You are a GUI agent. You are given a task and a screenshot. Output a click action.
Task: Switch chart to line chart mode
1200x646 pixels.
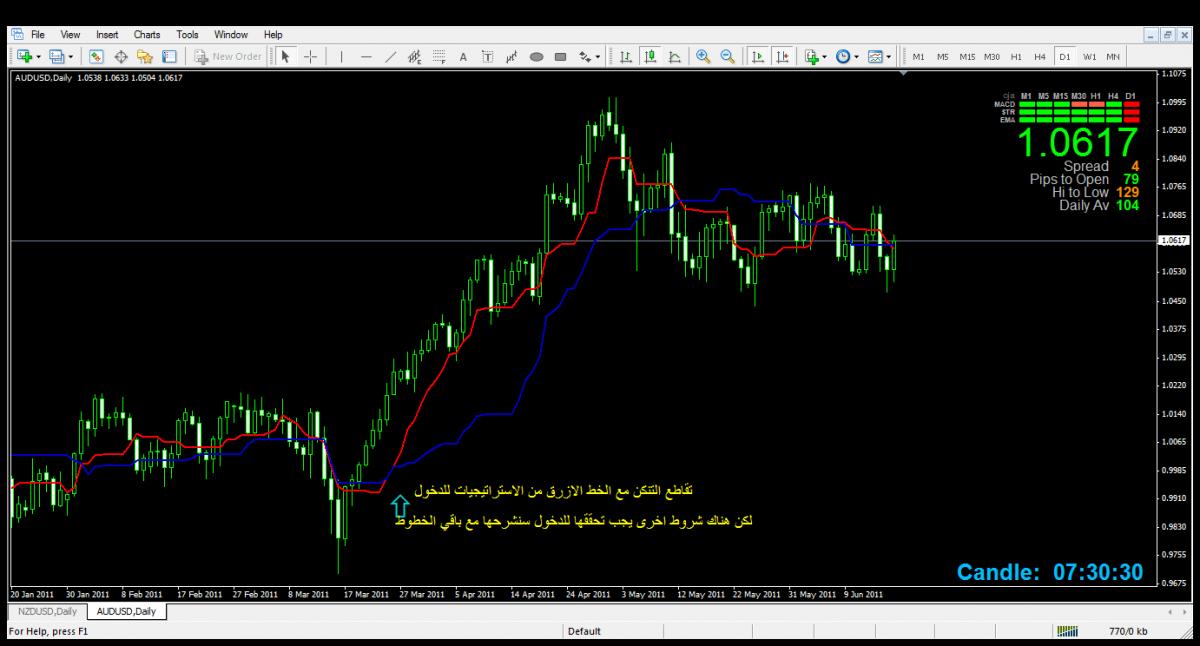[675, 57]
